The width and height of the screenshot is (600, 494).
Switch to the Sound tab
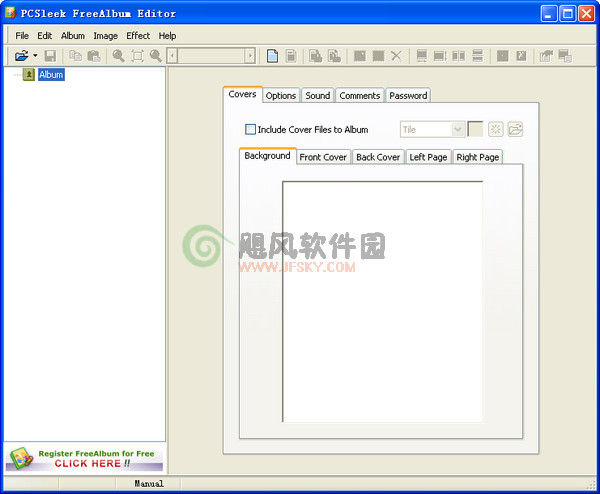(x=317, y=96)
